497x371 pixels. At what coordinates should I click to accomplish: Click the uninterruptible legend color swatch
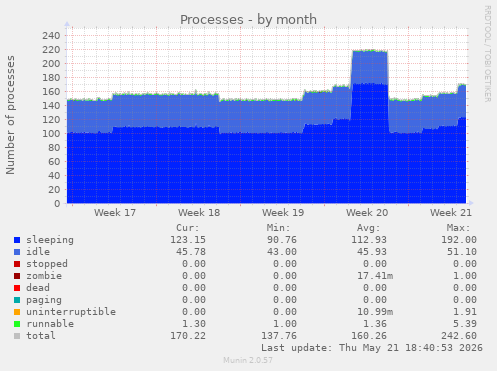click(17, 312)
